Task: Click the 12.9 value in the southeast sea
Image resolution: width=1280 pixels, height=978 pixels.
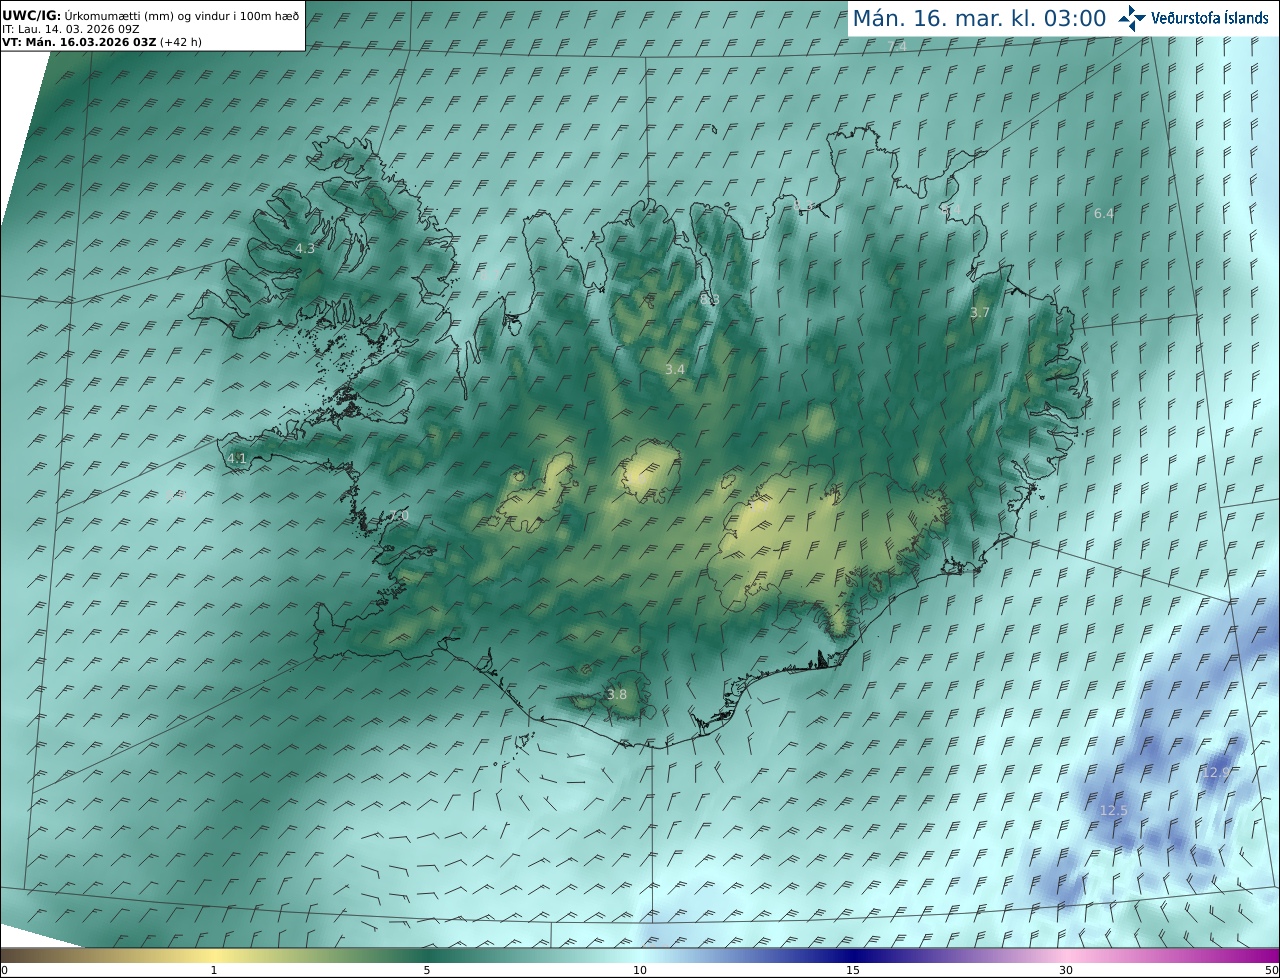Action: 1215,772
